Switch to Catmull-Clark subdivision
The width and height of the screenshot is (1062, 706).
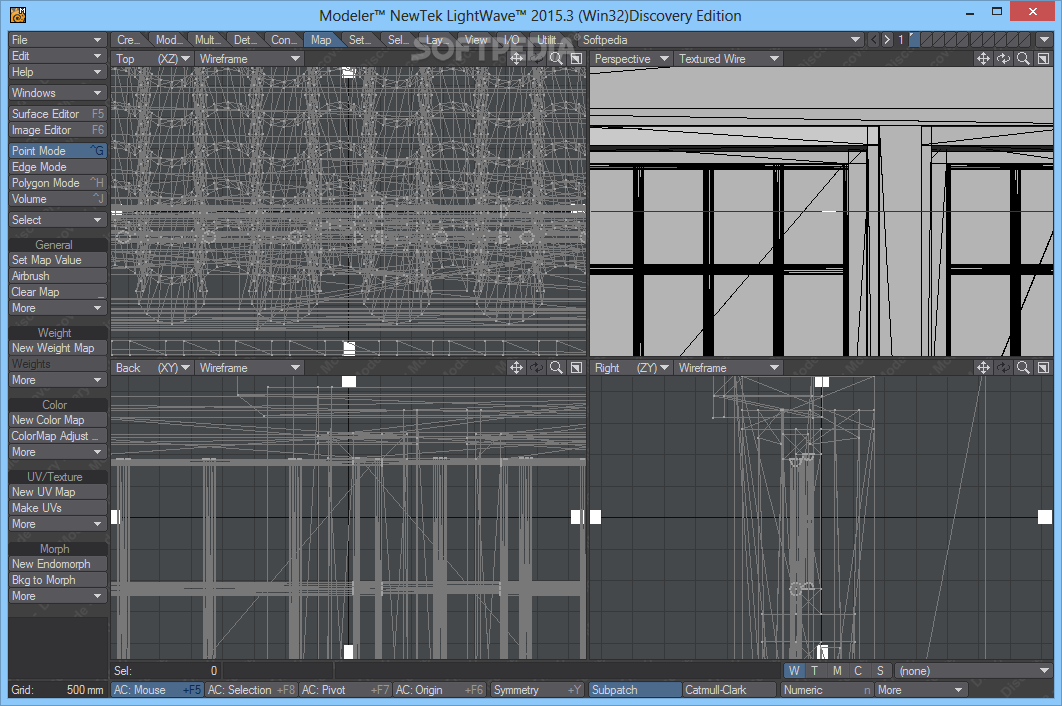coord(729,690)
